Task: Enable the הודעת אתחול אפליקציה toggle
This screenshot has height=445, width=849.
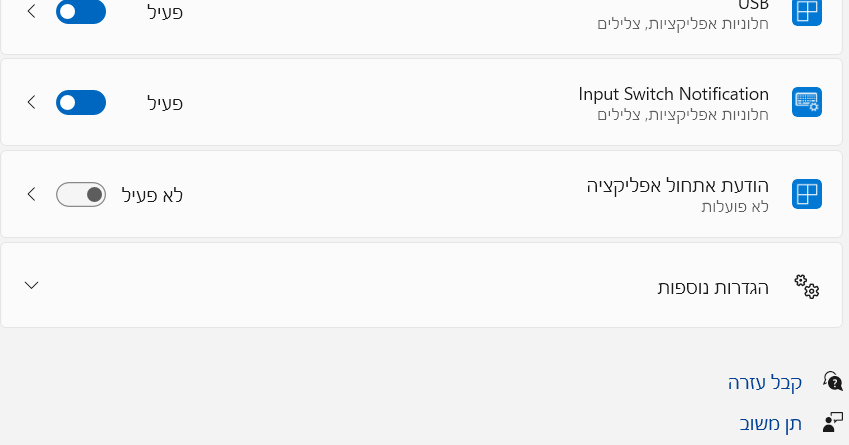Action: tap(80, 194)
